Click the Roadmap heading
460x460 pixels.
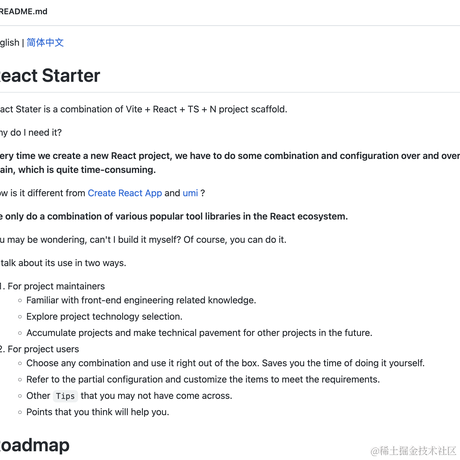[x=35, y=445]
